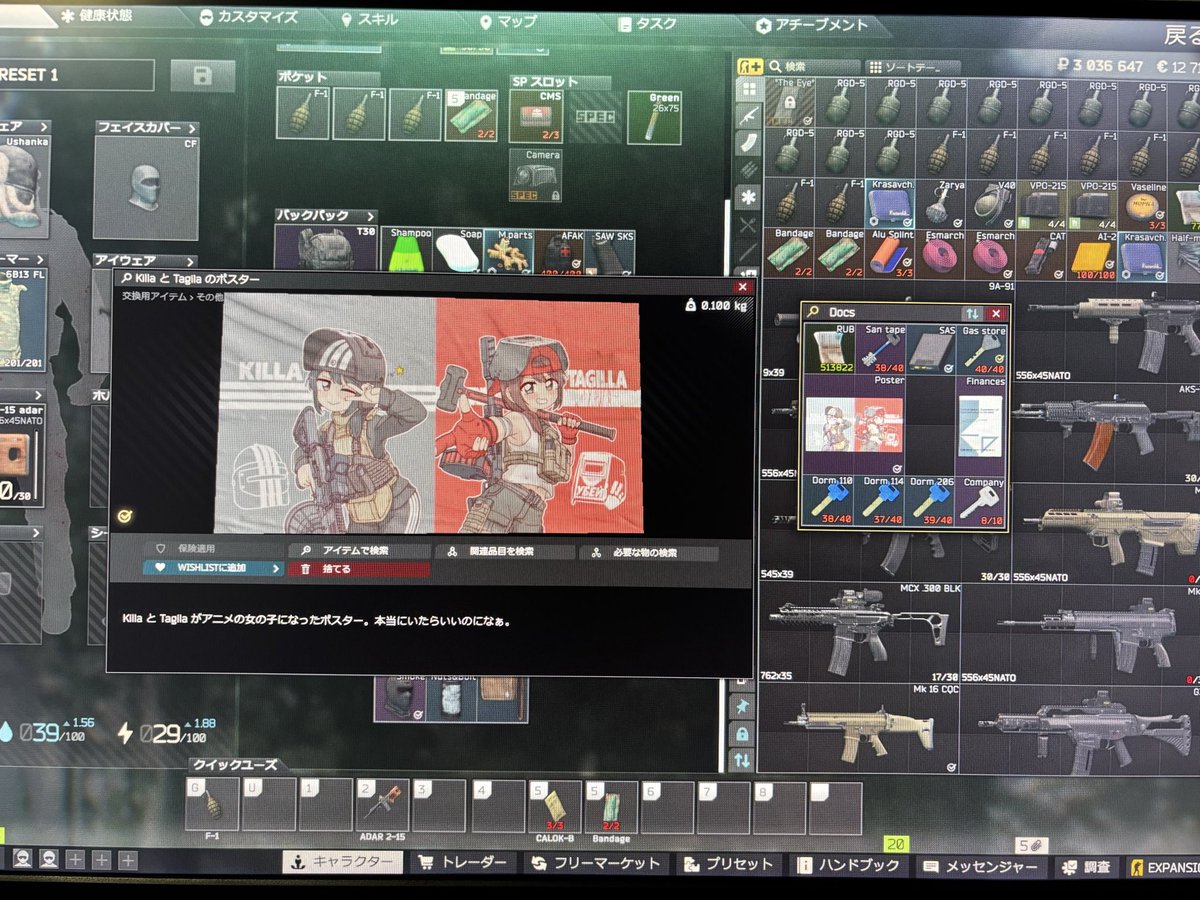1200x900 pixels.
Task: Open the マップ (Map) tab
Action: click(509, 22)
